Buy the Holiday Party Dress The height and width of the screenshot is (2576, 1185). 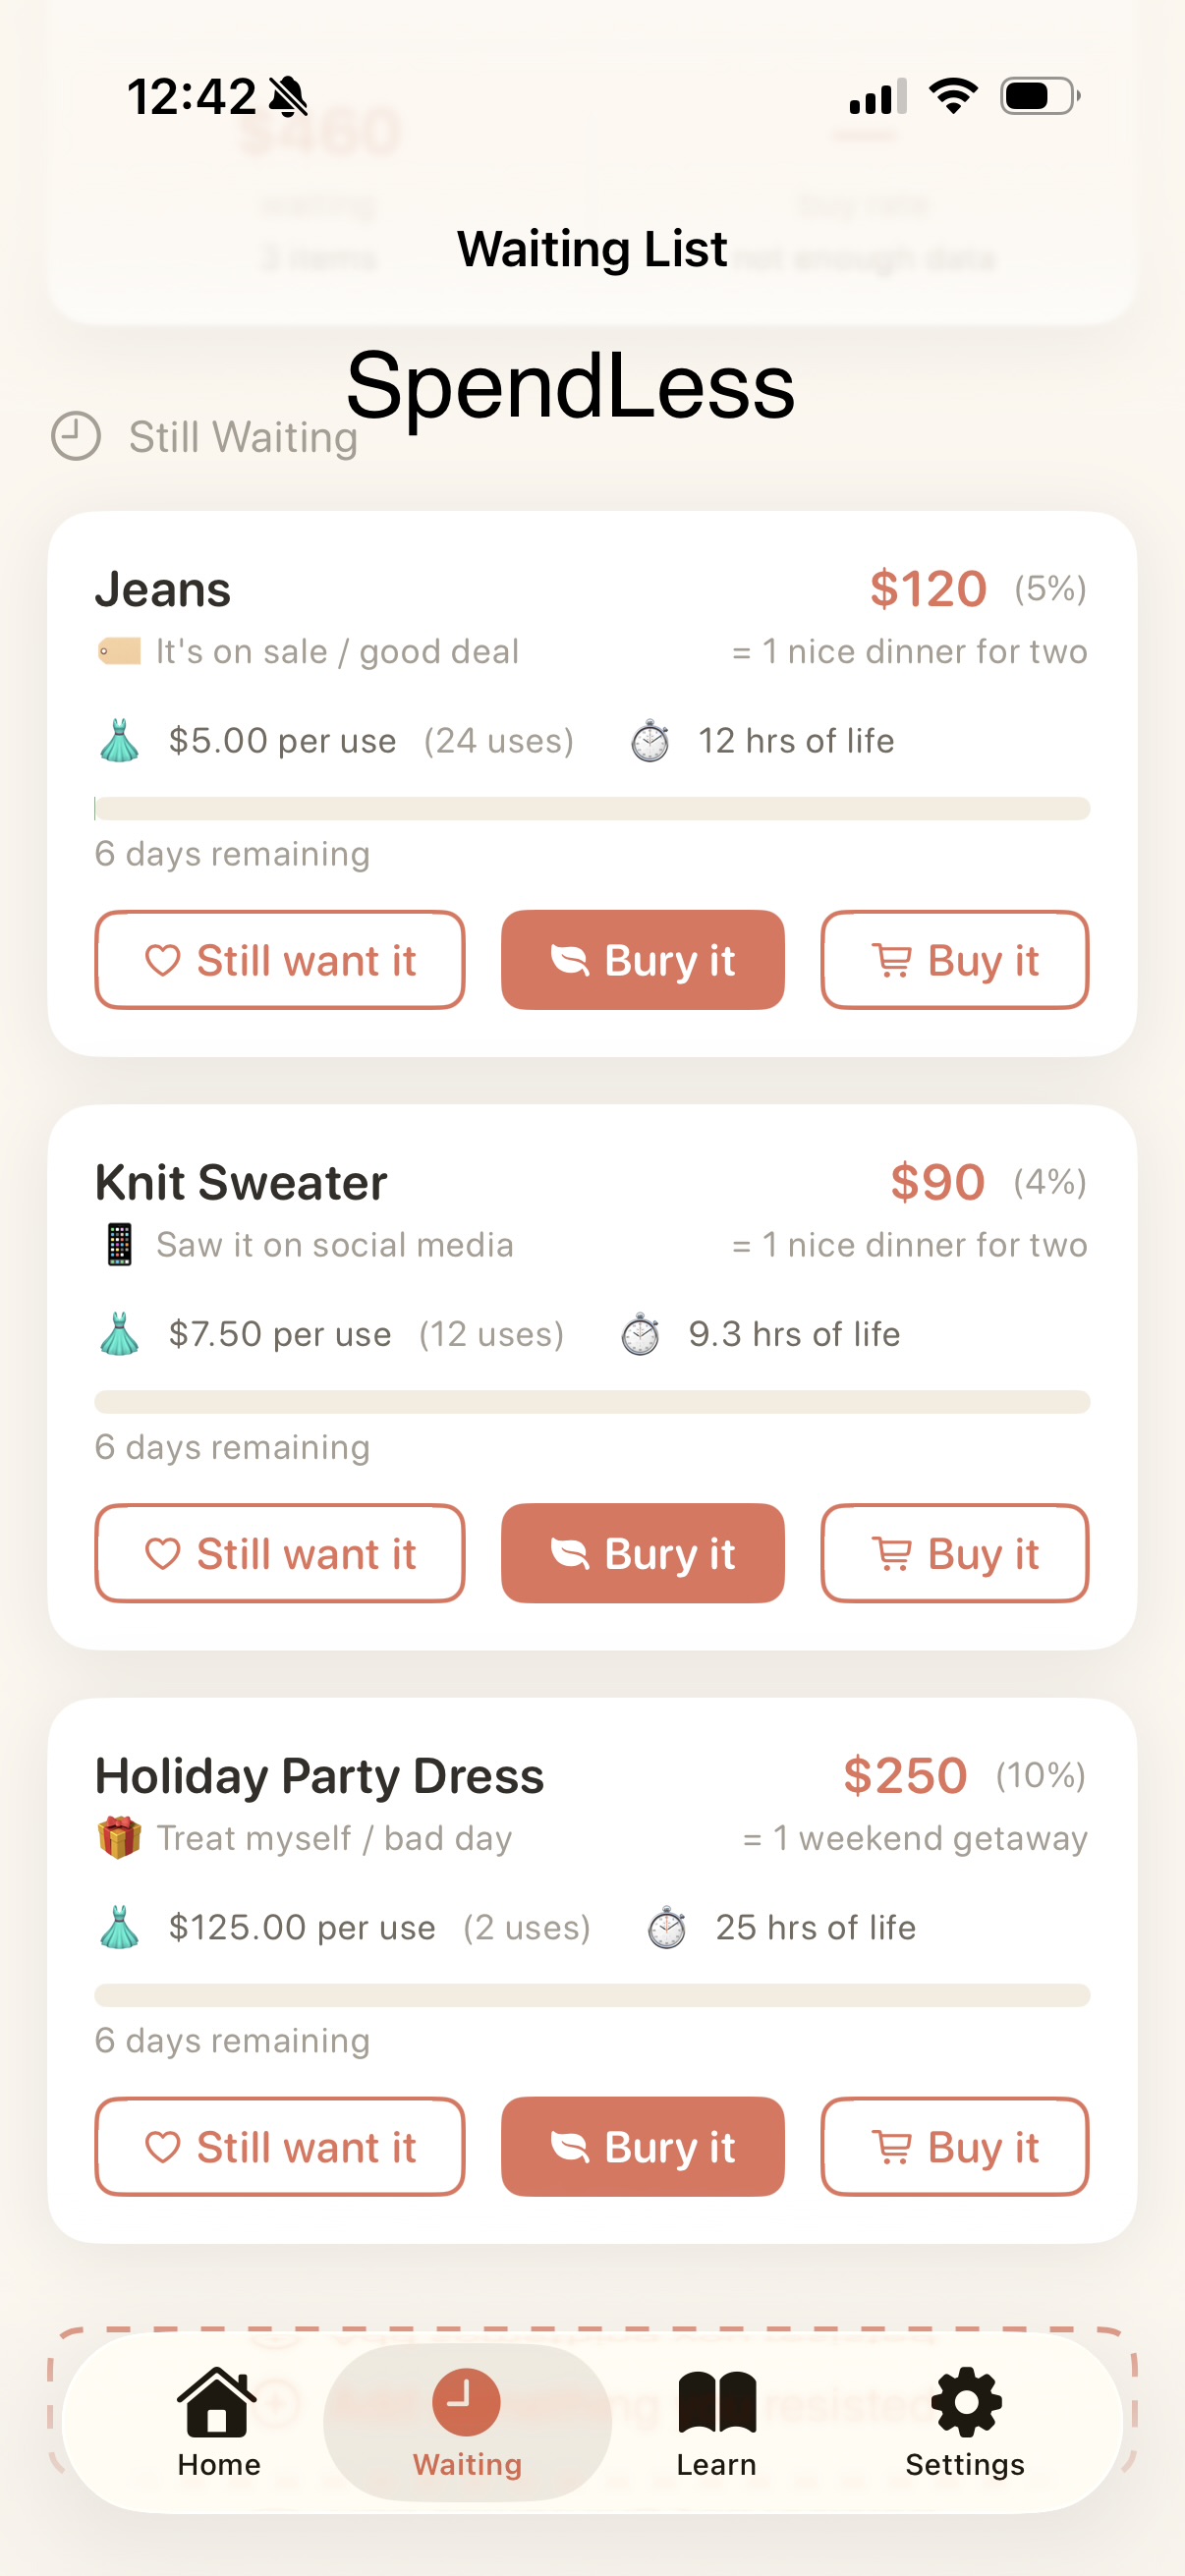[954, 2146]
